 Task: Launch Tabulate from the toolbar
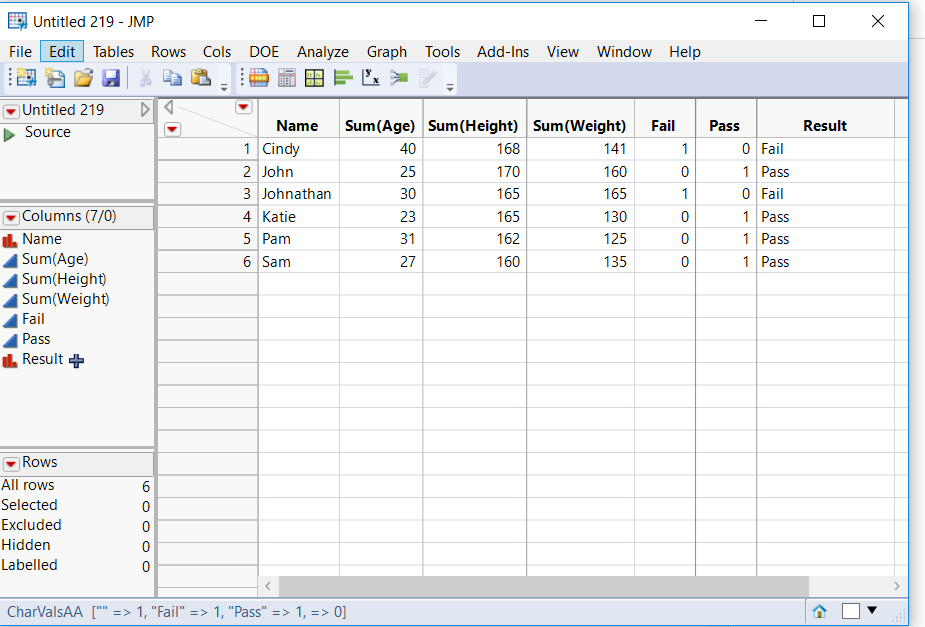click(x=287, y=78)
